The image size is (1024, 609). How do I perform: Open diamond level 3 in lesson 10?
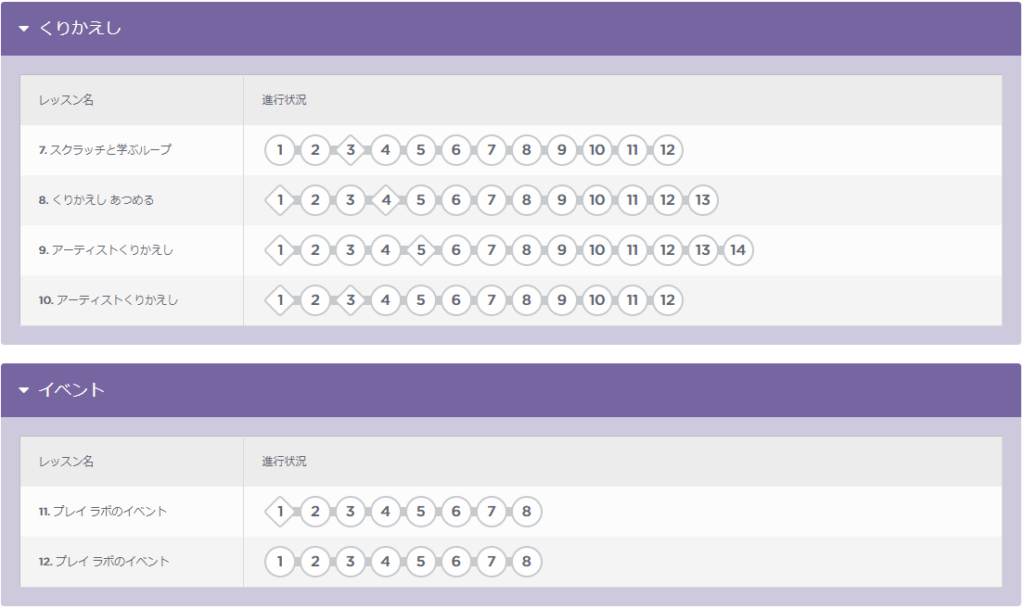[x=351, y=300]
